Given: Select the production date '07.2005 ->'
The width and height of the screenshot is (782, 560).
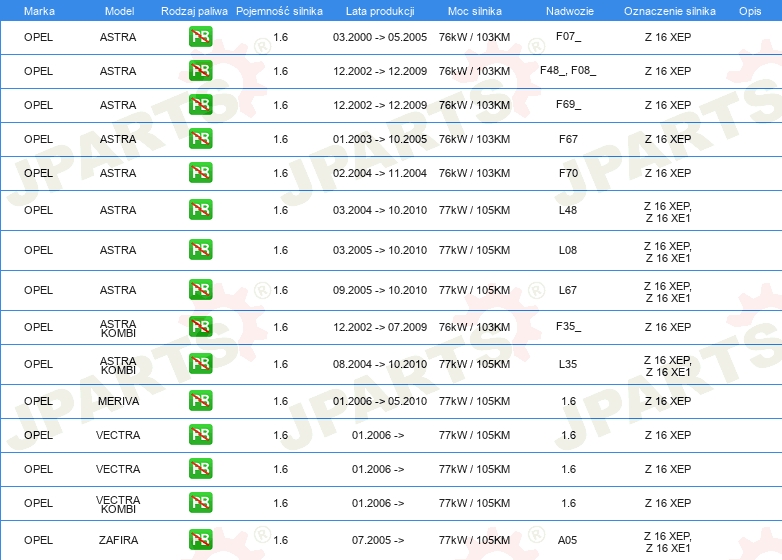Looking at the screenshot, I should (x=378, y=540).
